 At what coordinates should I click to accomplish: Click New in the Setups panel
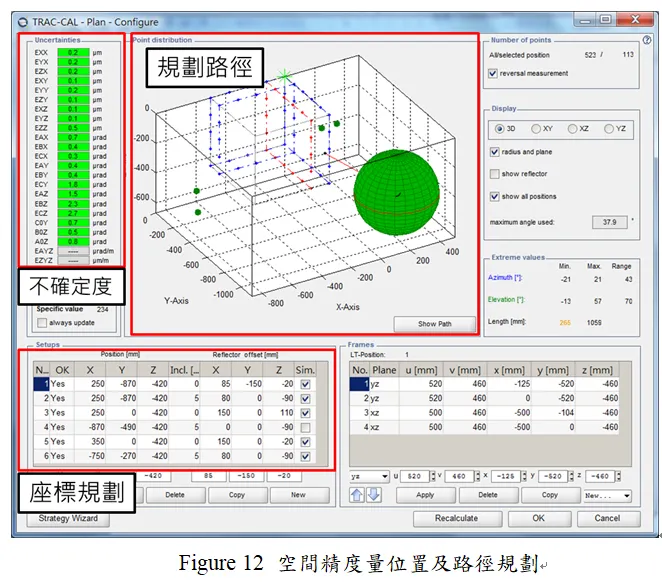298,495
